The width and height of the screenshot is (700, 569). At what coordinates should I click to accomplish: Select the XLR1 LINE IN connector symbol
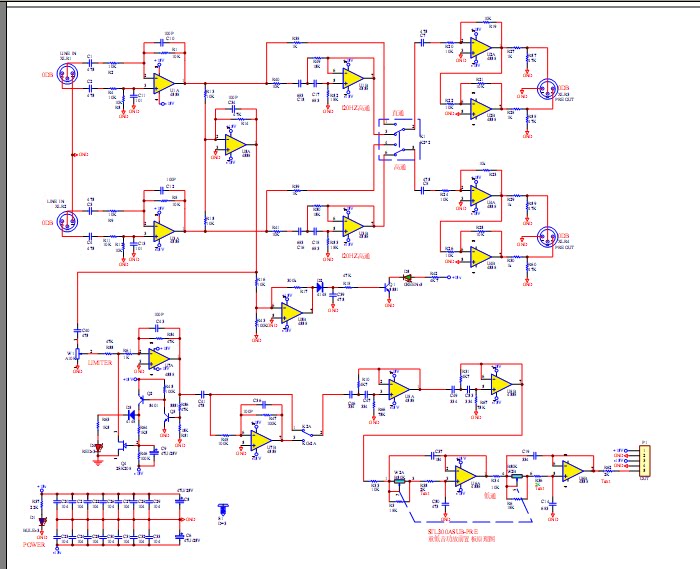(68, 74)
